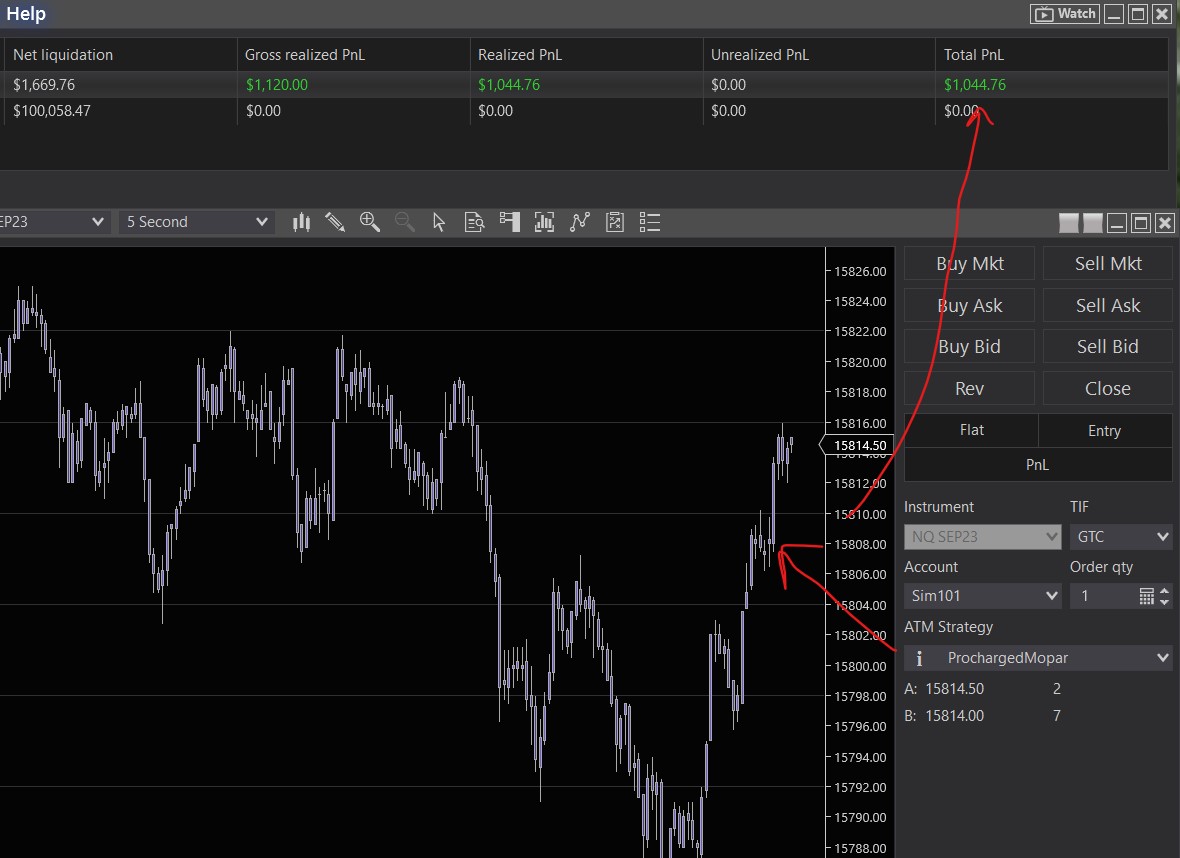Click the Buy Bid button

click(969, 346)
